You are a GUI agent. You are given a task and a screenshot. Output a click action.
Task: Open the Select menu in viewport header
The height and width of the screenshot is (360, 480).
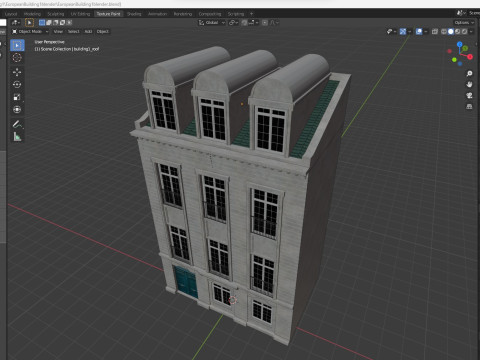point(74,31)
